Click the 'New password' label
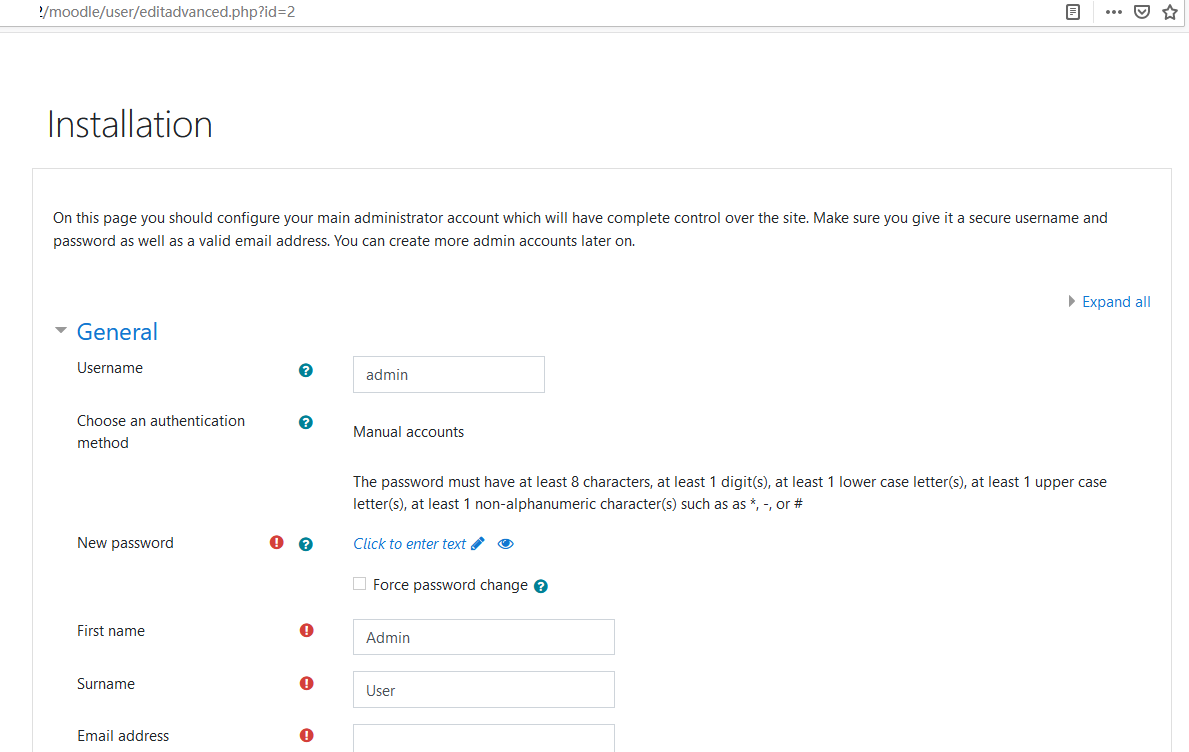The height and width of the screenshot is (752, 1189). (x=125, y=543)
